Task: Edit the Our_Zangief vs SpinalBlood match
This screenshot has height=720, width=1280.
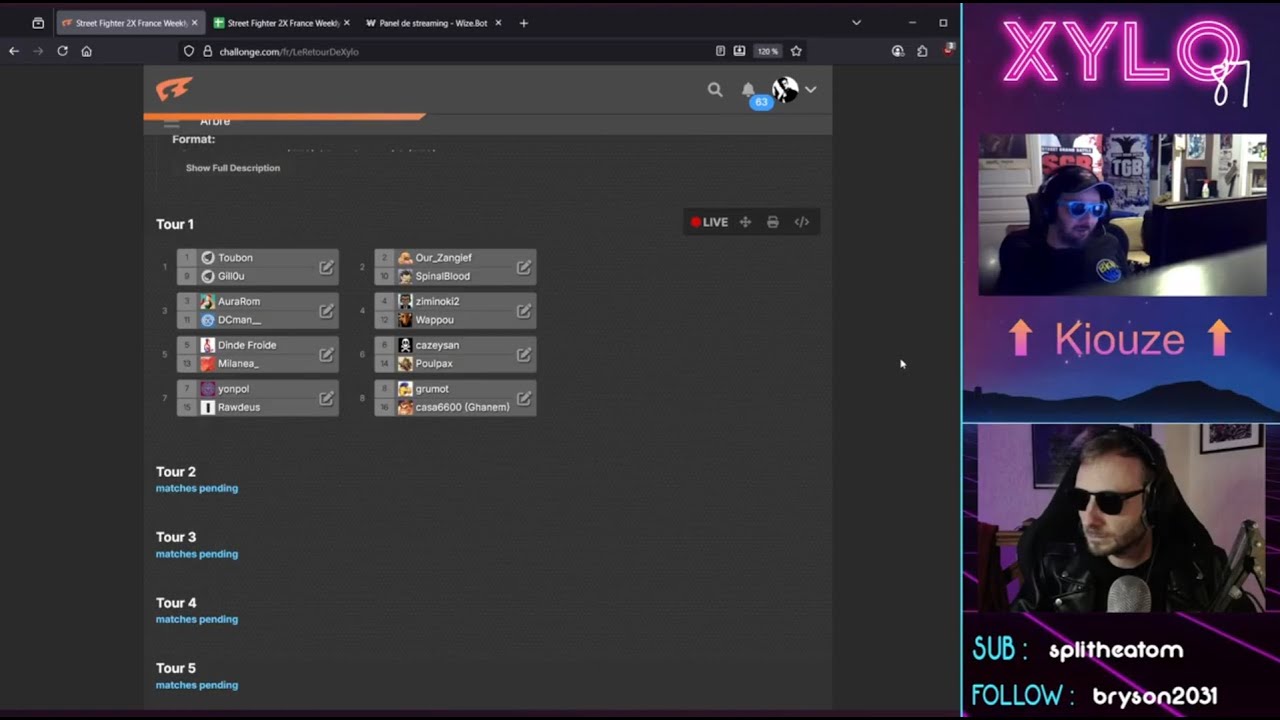Action: point(523,267)
